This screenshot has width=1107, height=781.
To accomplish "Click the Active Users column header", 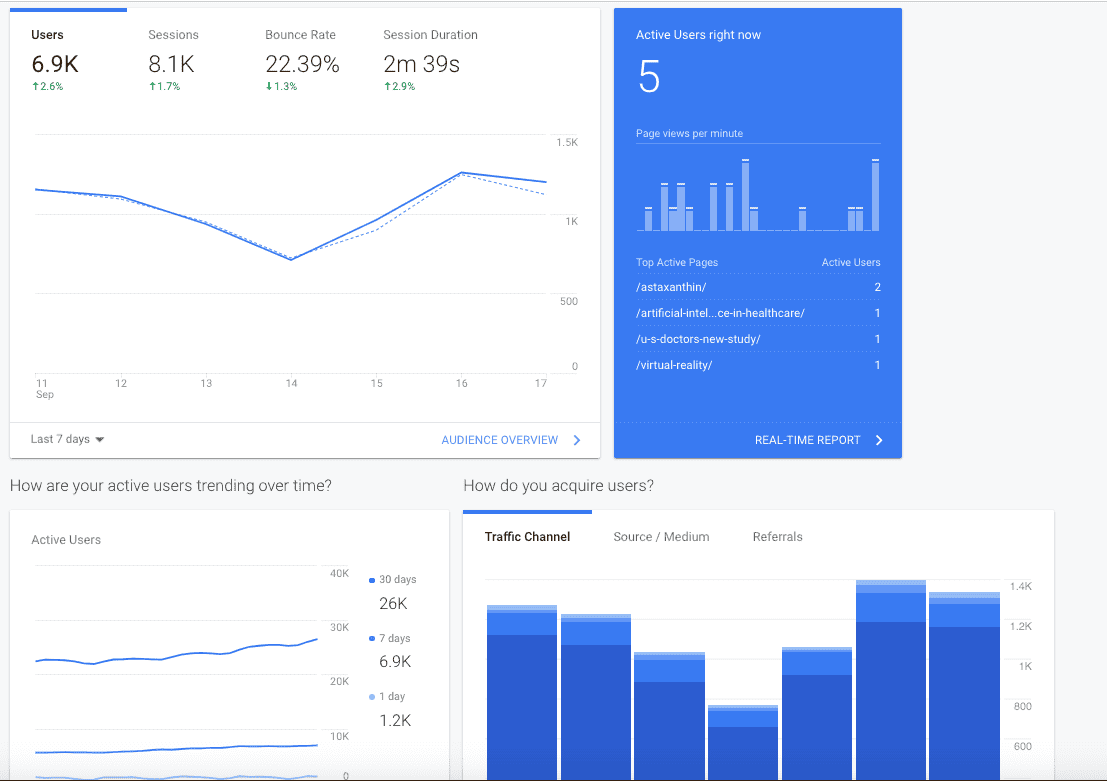I will pyautogui.click(x=851, y=262).
